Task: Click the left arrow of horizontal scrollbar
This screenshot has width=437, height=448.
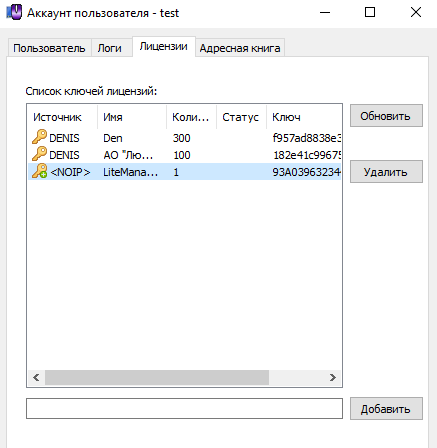Action: 36,377
